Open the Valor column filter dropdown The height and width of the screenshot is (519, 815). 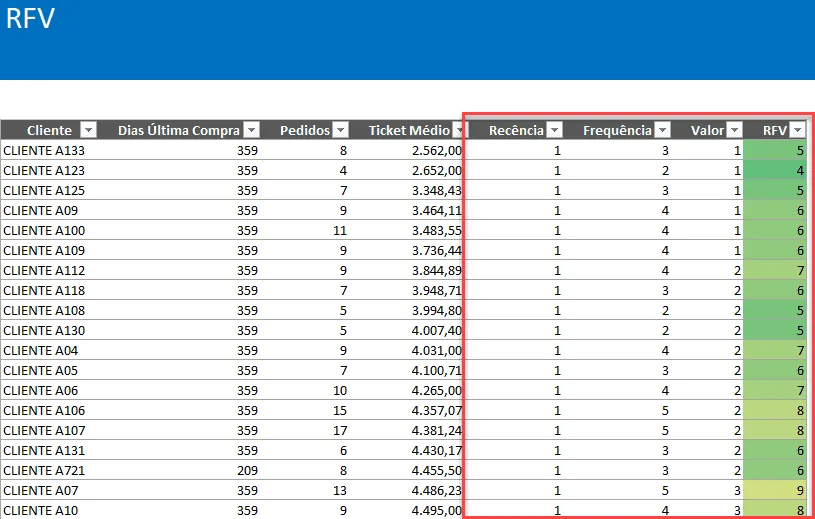pos(734,130)
